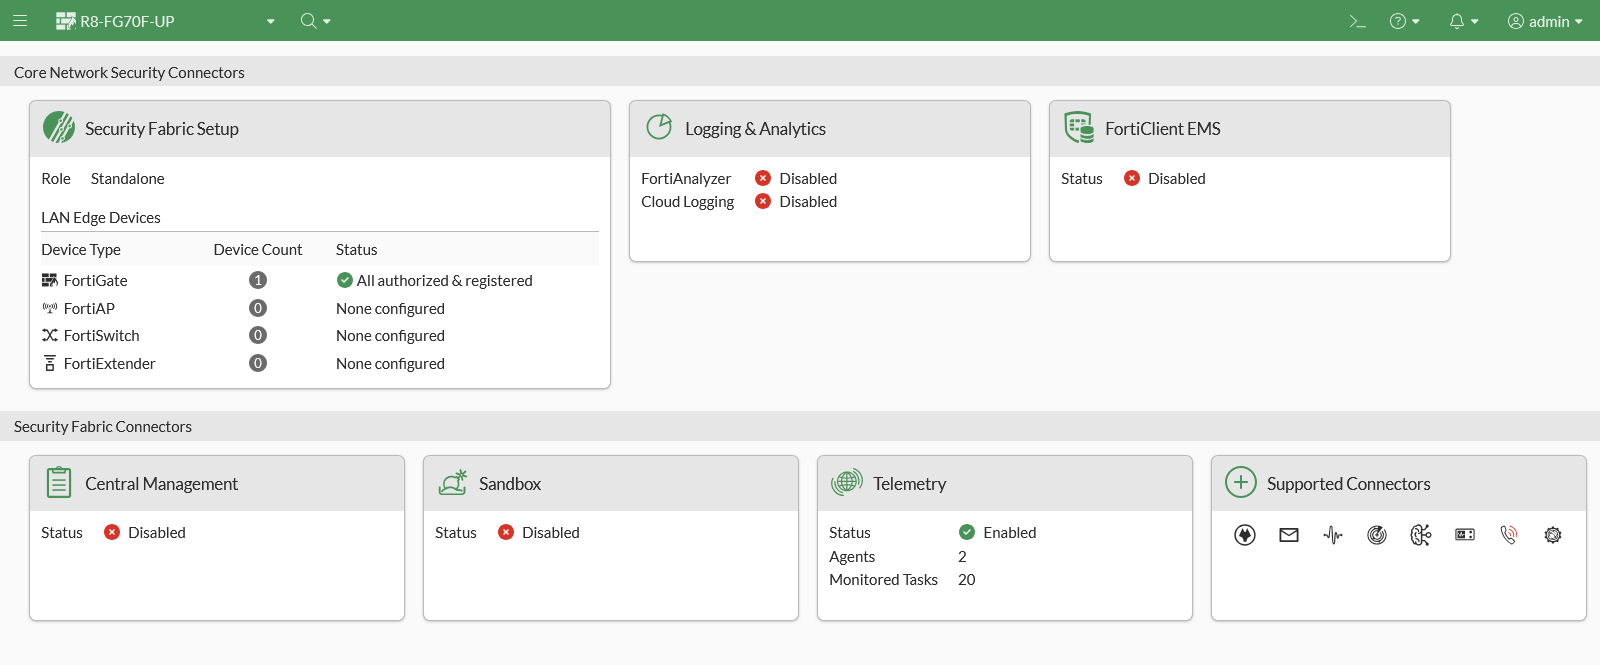Click the wolf-head connector icon
This screenshot has width=1600, height=665.
[1245, 535]
